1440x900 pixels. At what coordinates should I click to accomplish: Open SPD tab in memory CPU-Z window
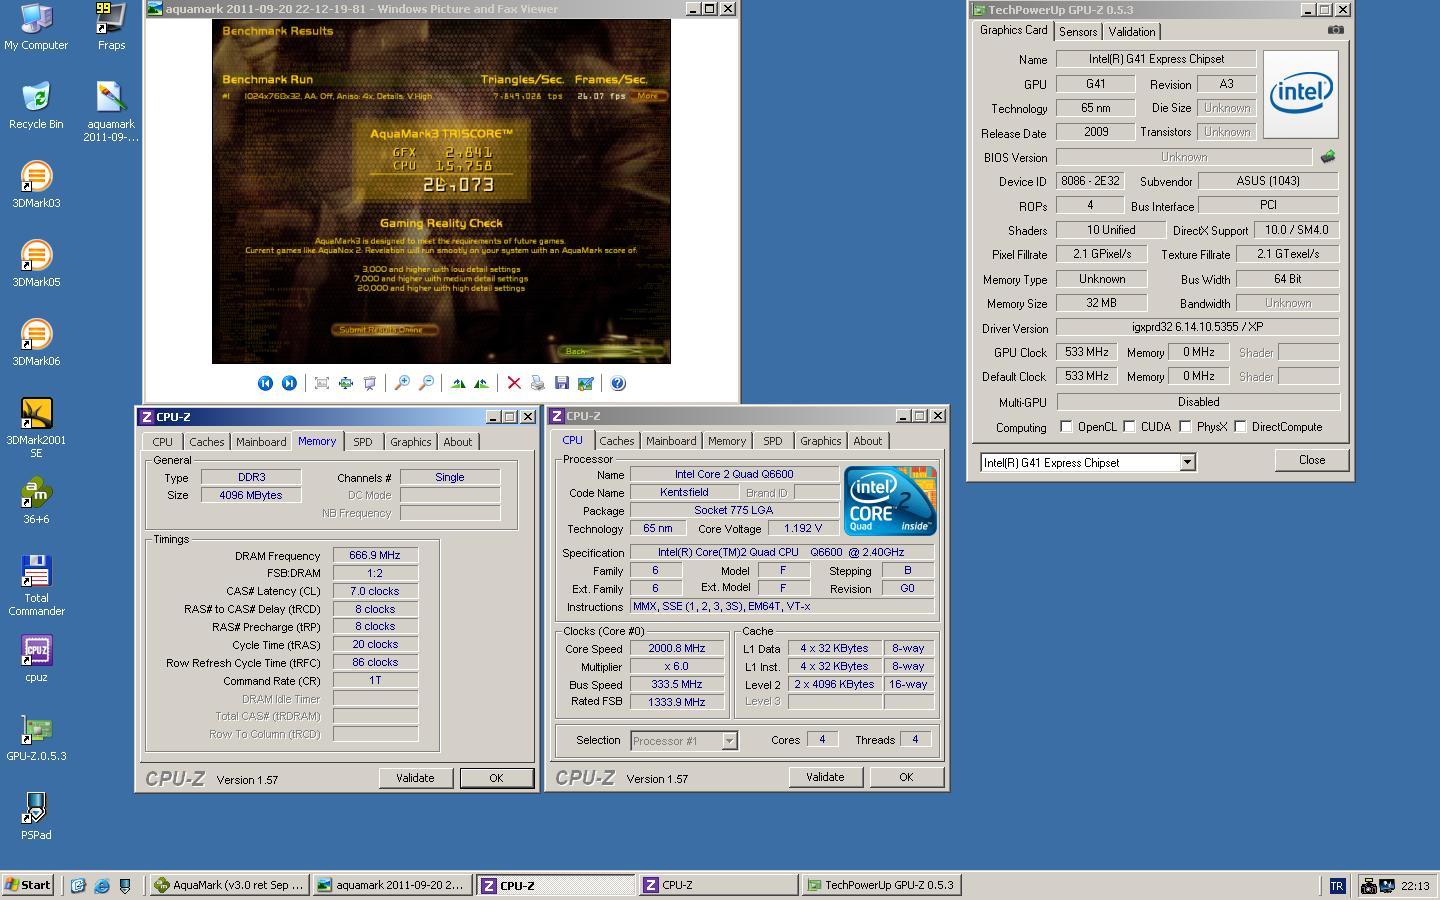pyautogui.click(x=363, y=442)
